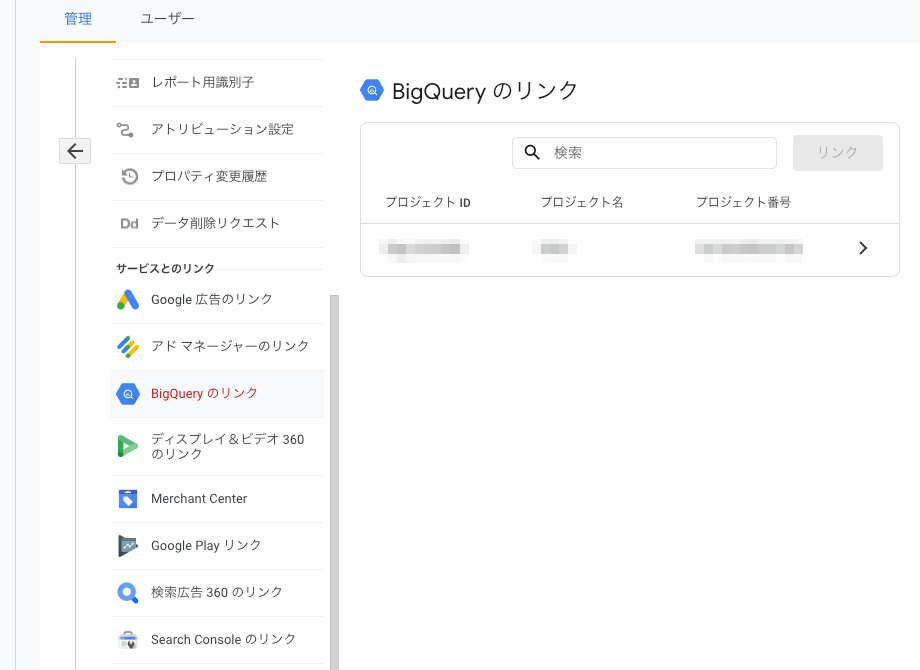Click the プロパティ変更履歴 history icon
Screen dimensions: 920x670
[129, 177]
